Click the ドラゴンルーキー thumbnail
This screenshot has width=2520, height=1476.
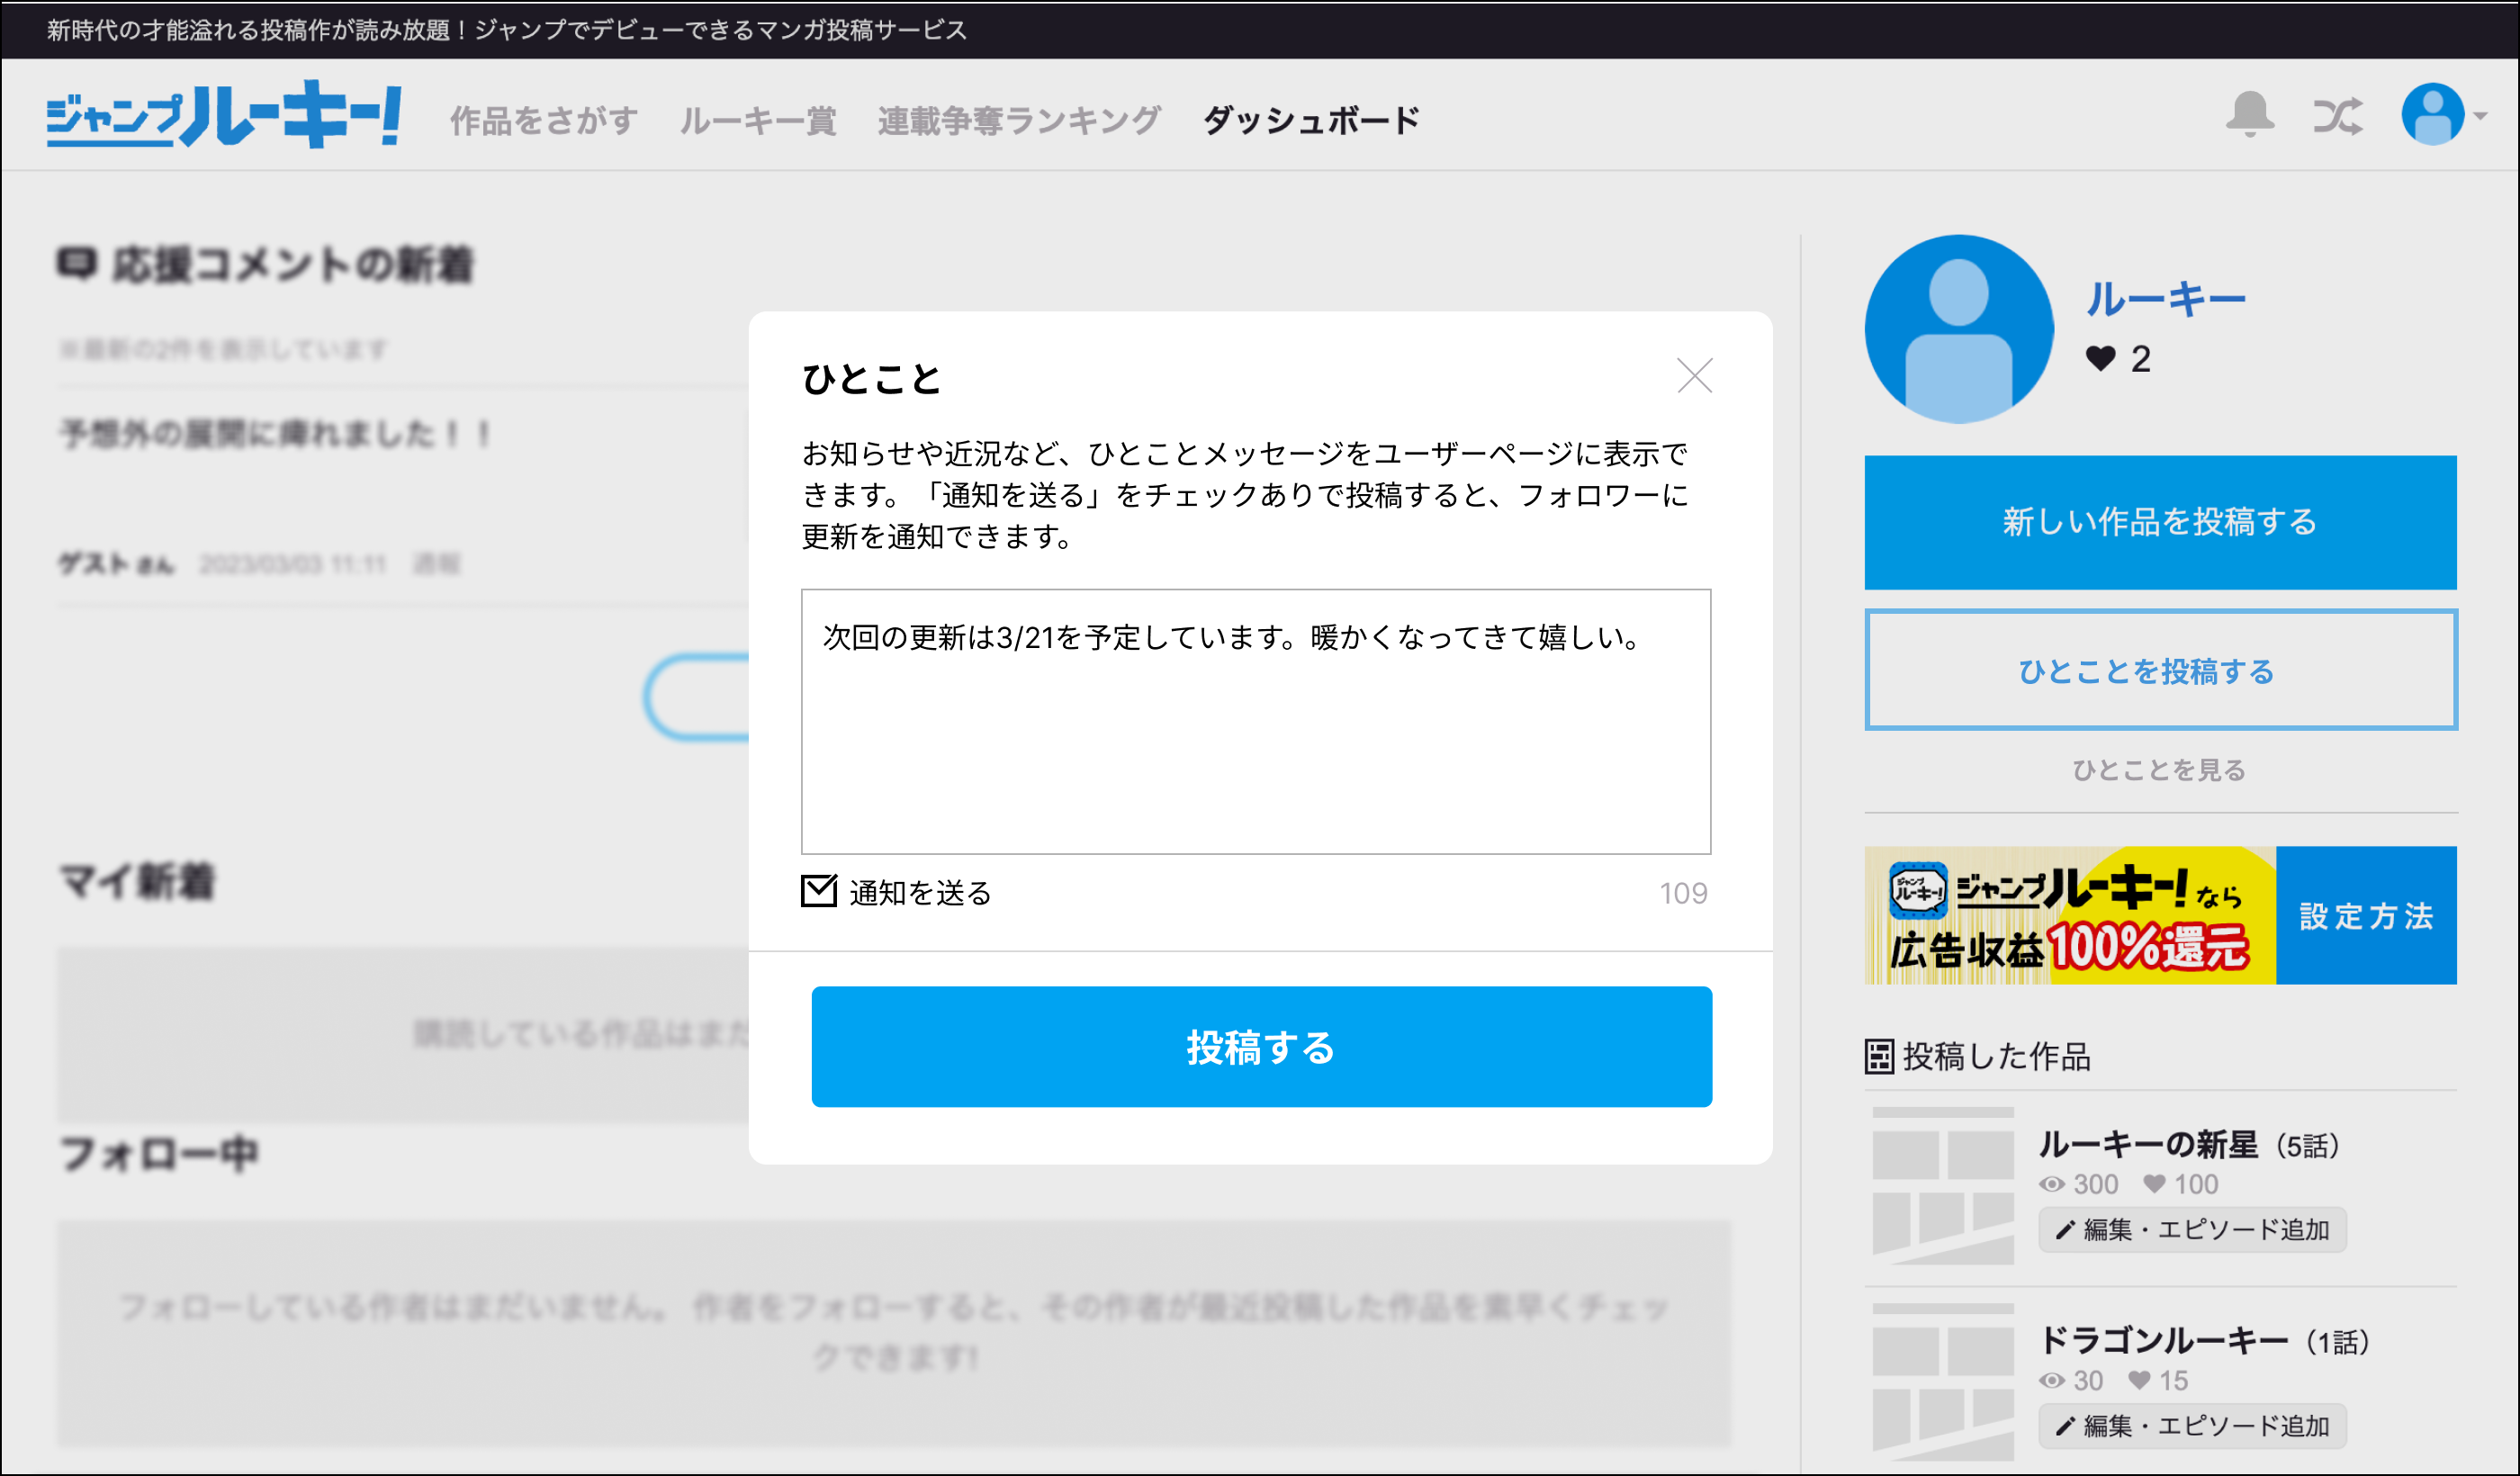(x=1943, y=1382)
